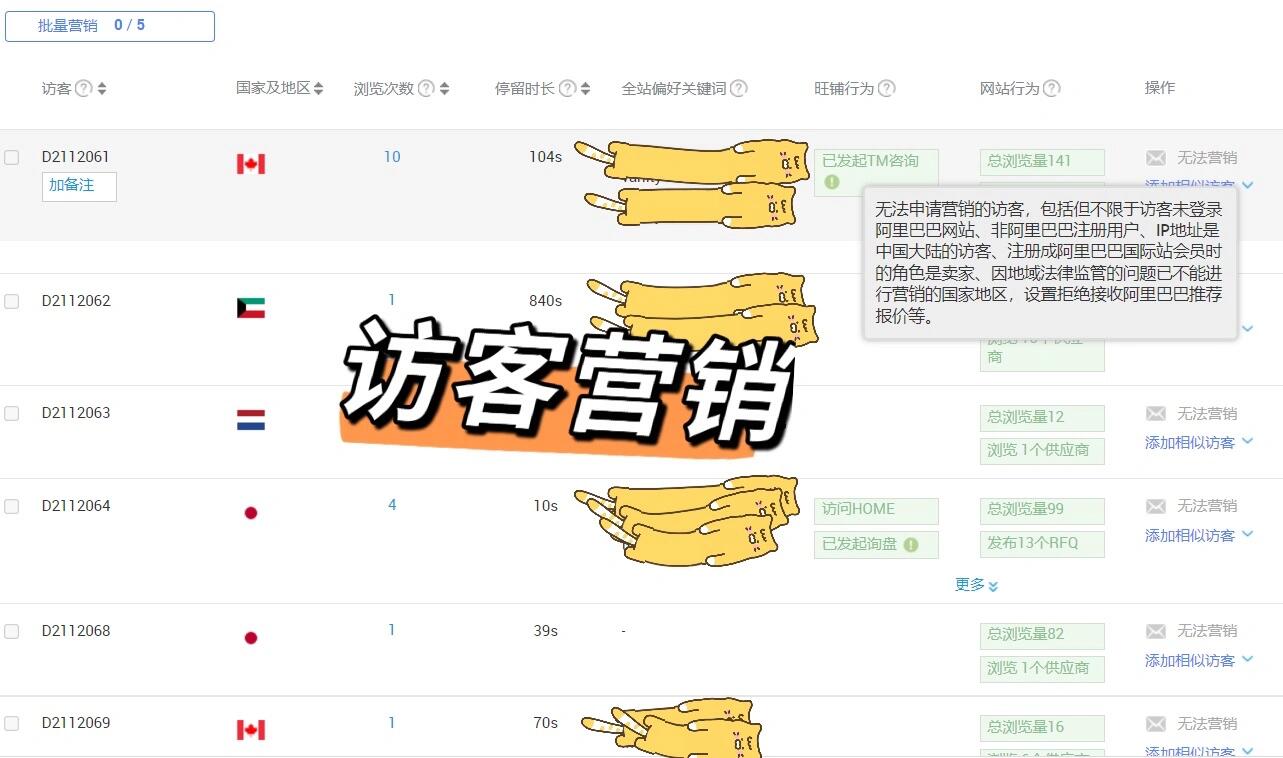The width and height of the screenshot is (1283, 758).
Task: Click the 发布13个RFQ tag
Action: pyautogui.click(x=1042, y=545)
